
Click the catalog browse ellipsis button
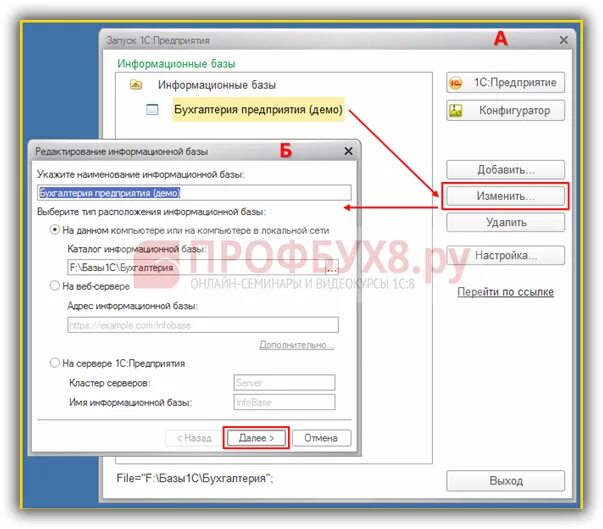coord(331,268)
